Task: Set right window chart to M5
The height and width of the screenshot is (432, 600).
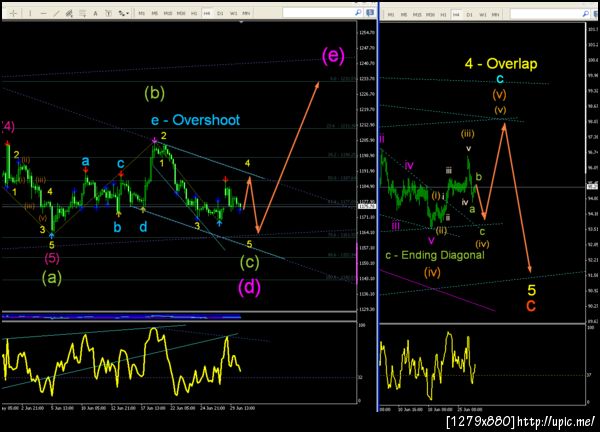Action: click(x=404, y=15)
